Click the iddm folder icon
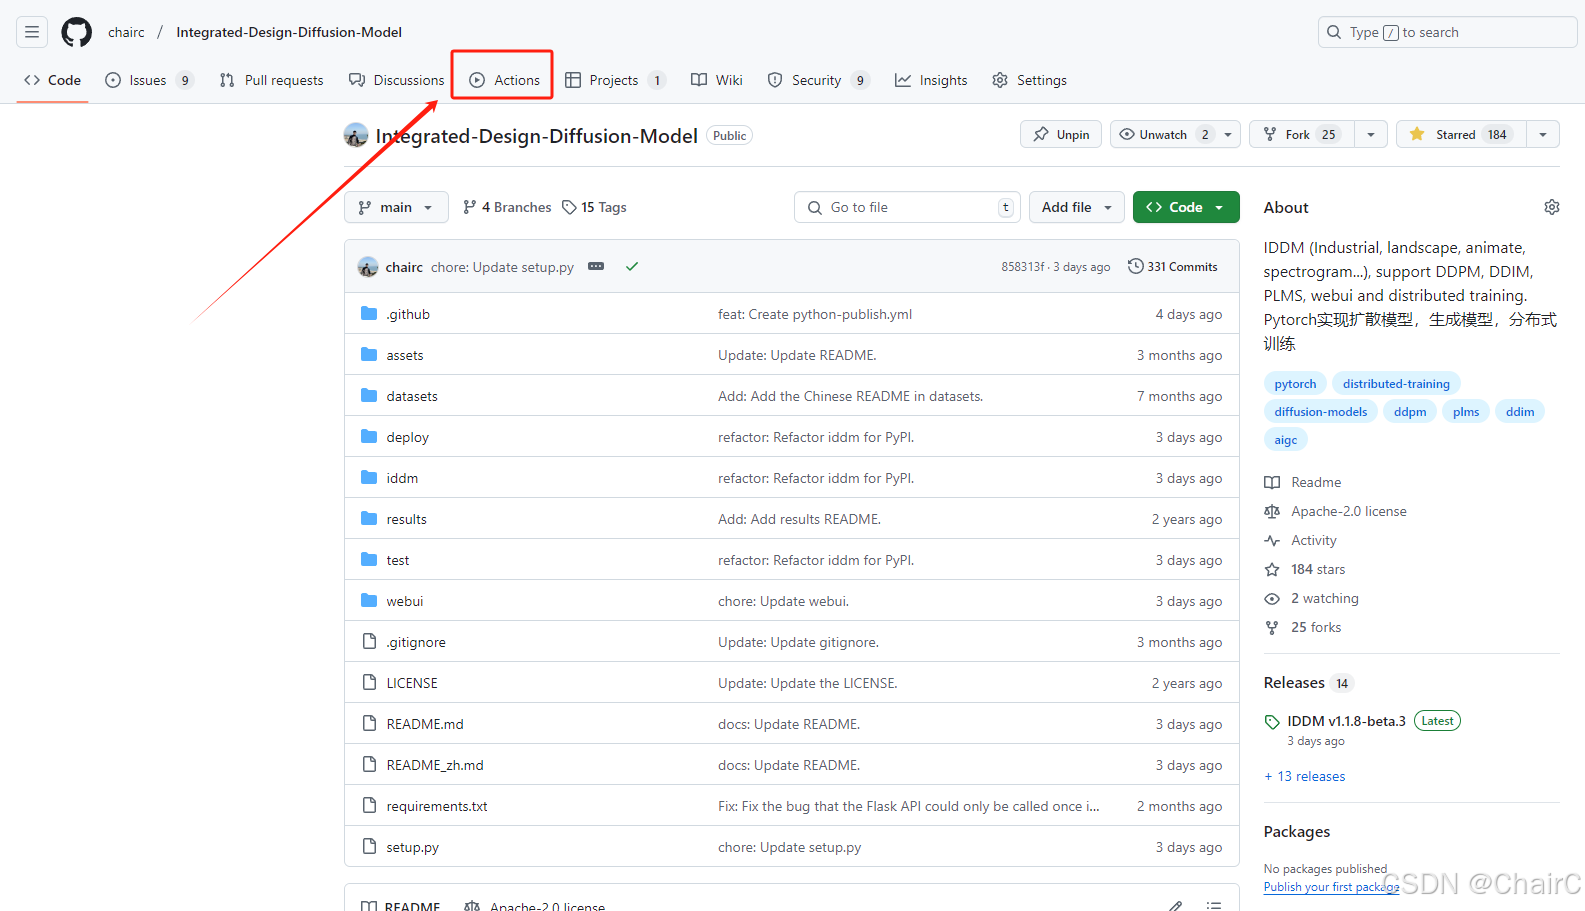 tap(369, 478)
